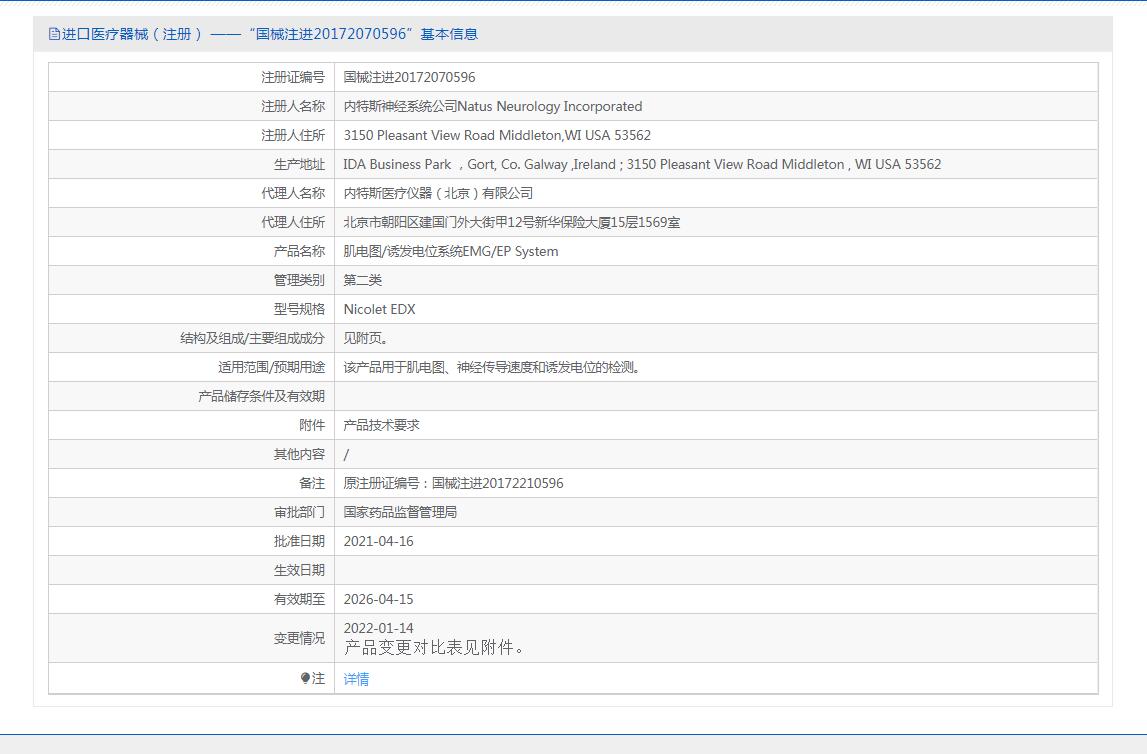Click the 型号规格 label
The width and height of the screenshot is (1147, 754).
pyautogui.click(x=299, y=309)
